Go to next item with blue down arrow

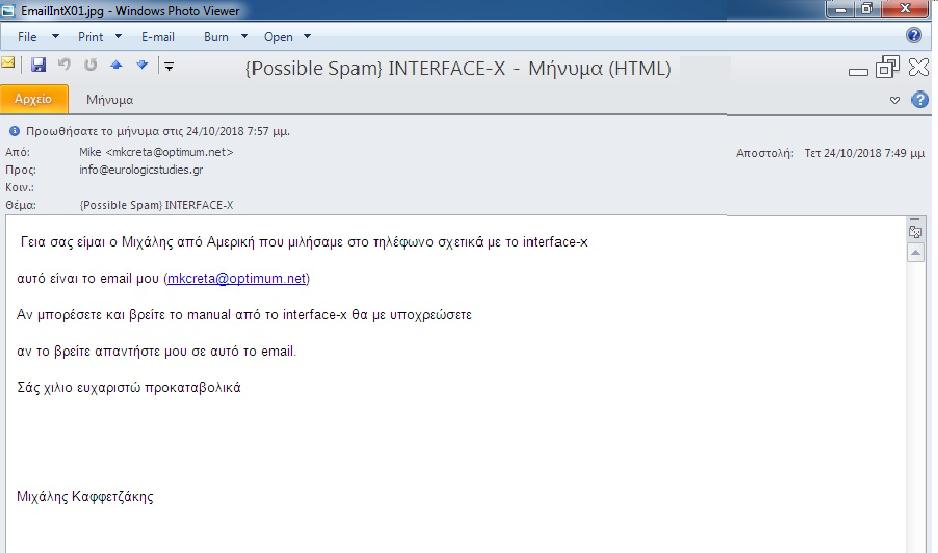point(142,65)
